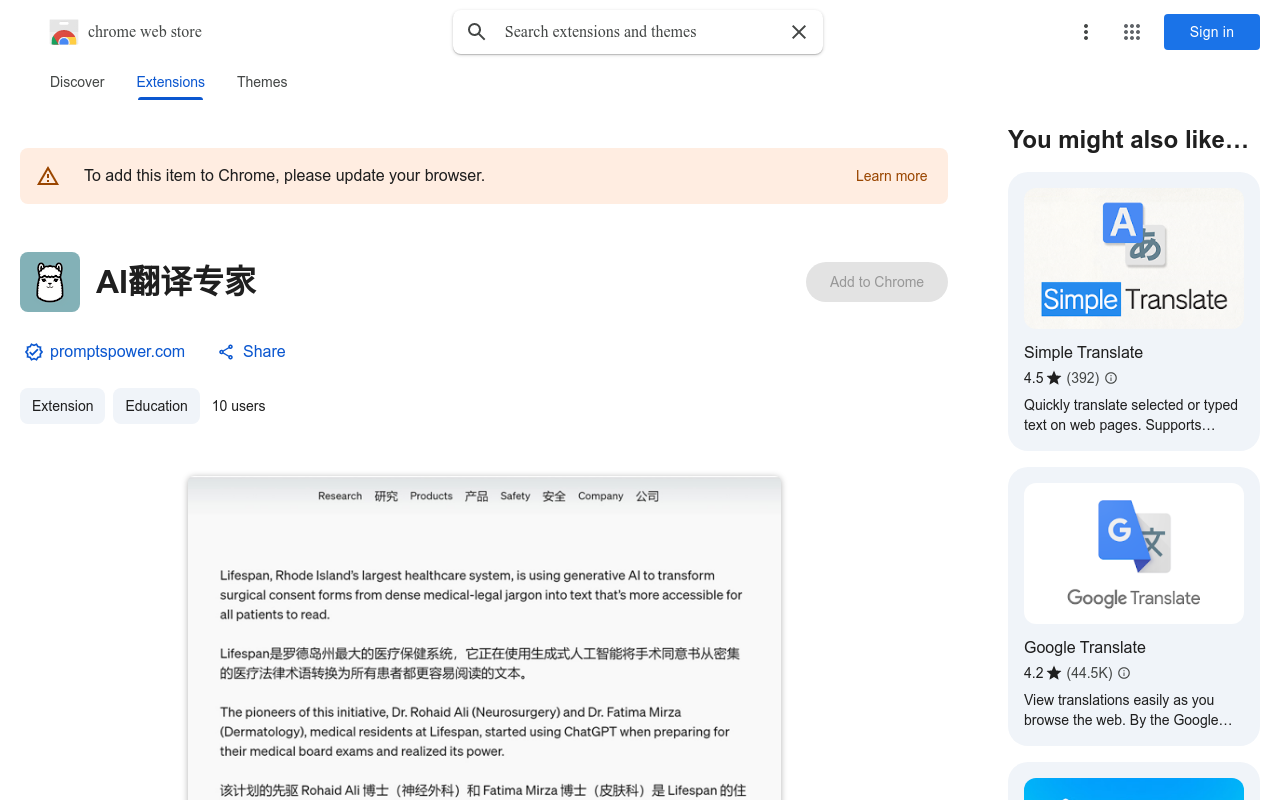
Task: Click the share icon
Action: click(226, 352)
